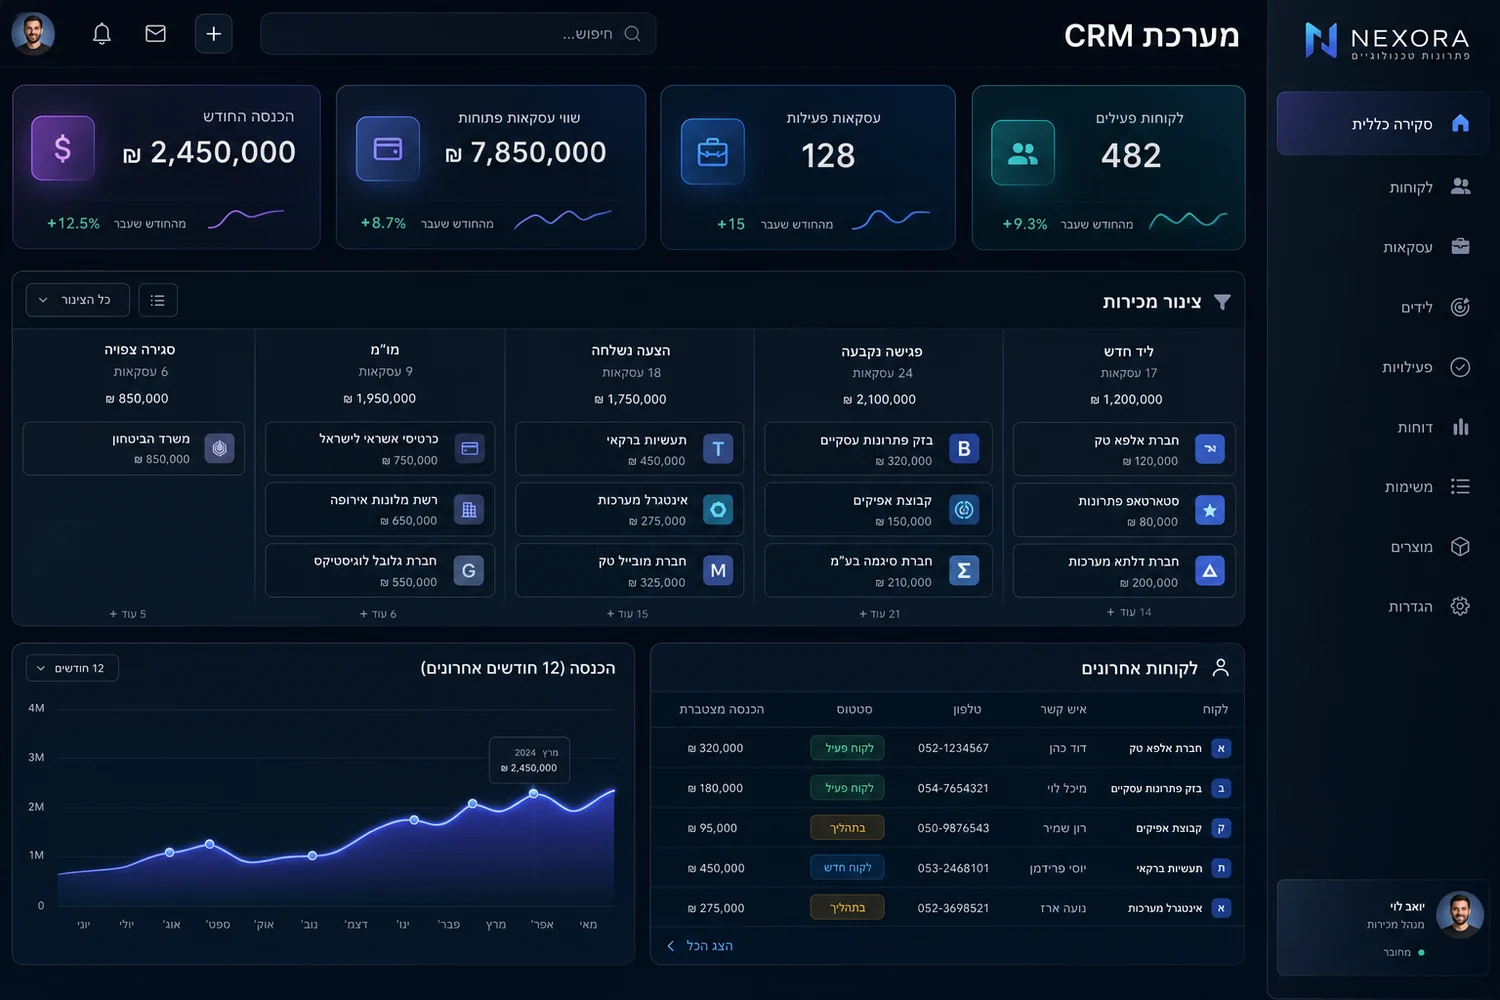This screenshot has height=1000, width=1500.
Task: Click the search field חיפוש
Action: [x=458, y=34]
